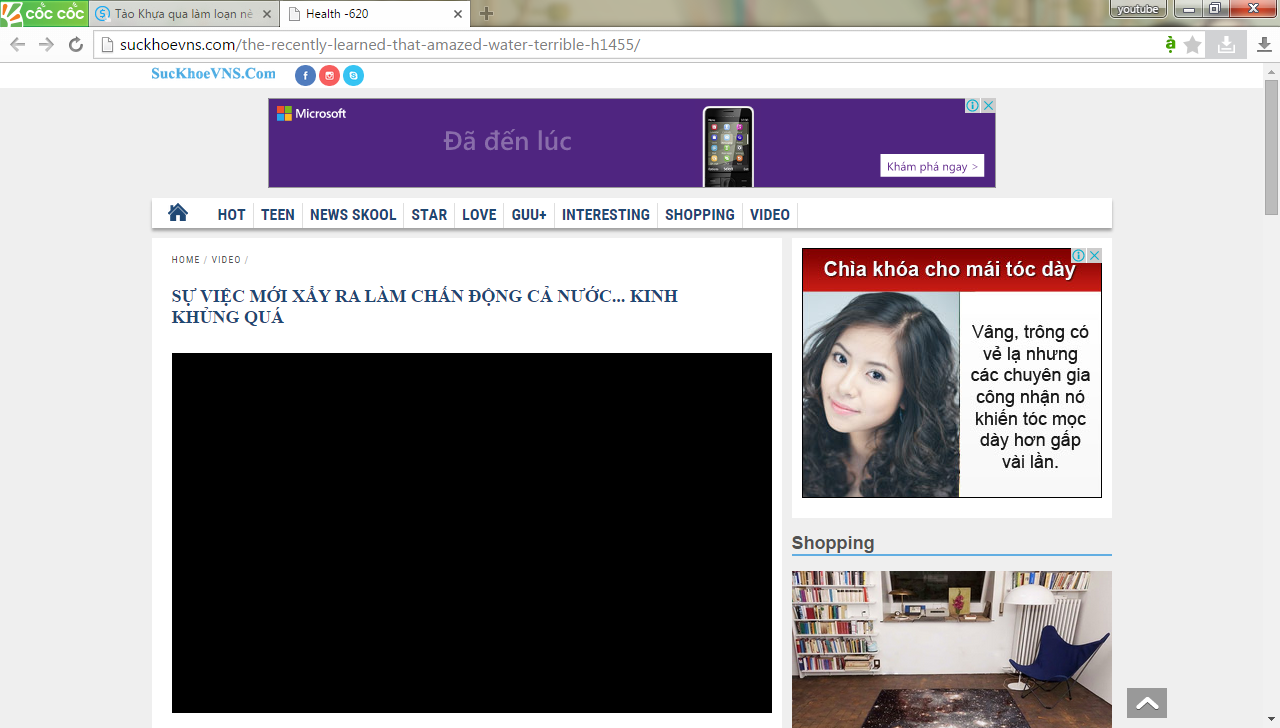Click the article headline 'SỰ VIỆC MỚI XẢY RA'
1280x728 pixels.
pyautogui.click(x=425, y=306)
